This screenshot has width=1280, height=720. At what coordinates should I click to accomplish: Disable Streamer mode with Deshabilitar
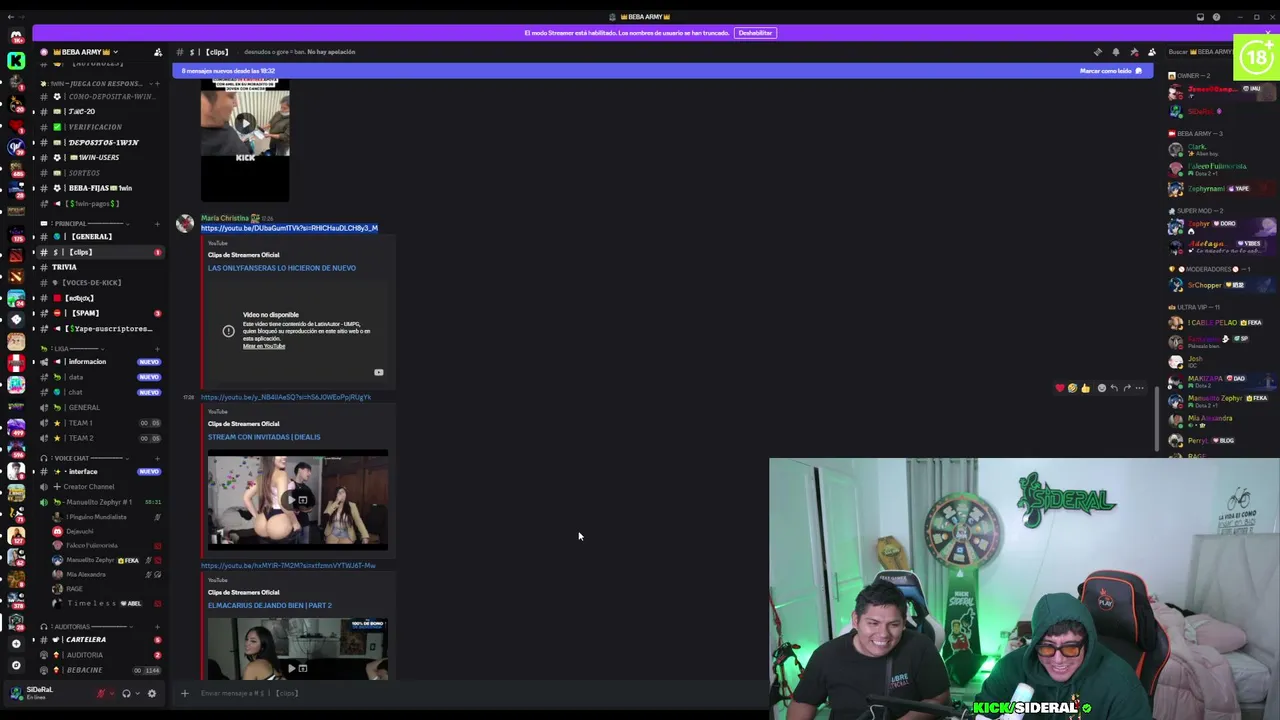(755, 33)
